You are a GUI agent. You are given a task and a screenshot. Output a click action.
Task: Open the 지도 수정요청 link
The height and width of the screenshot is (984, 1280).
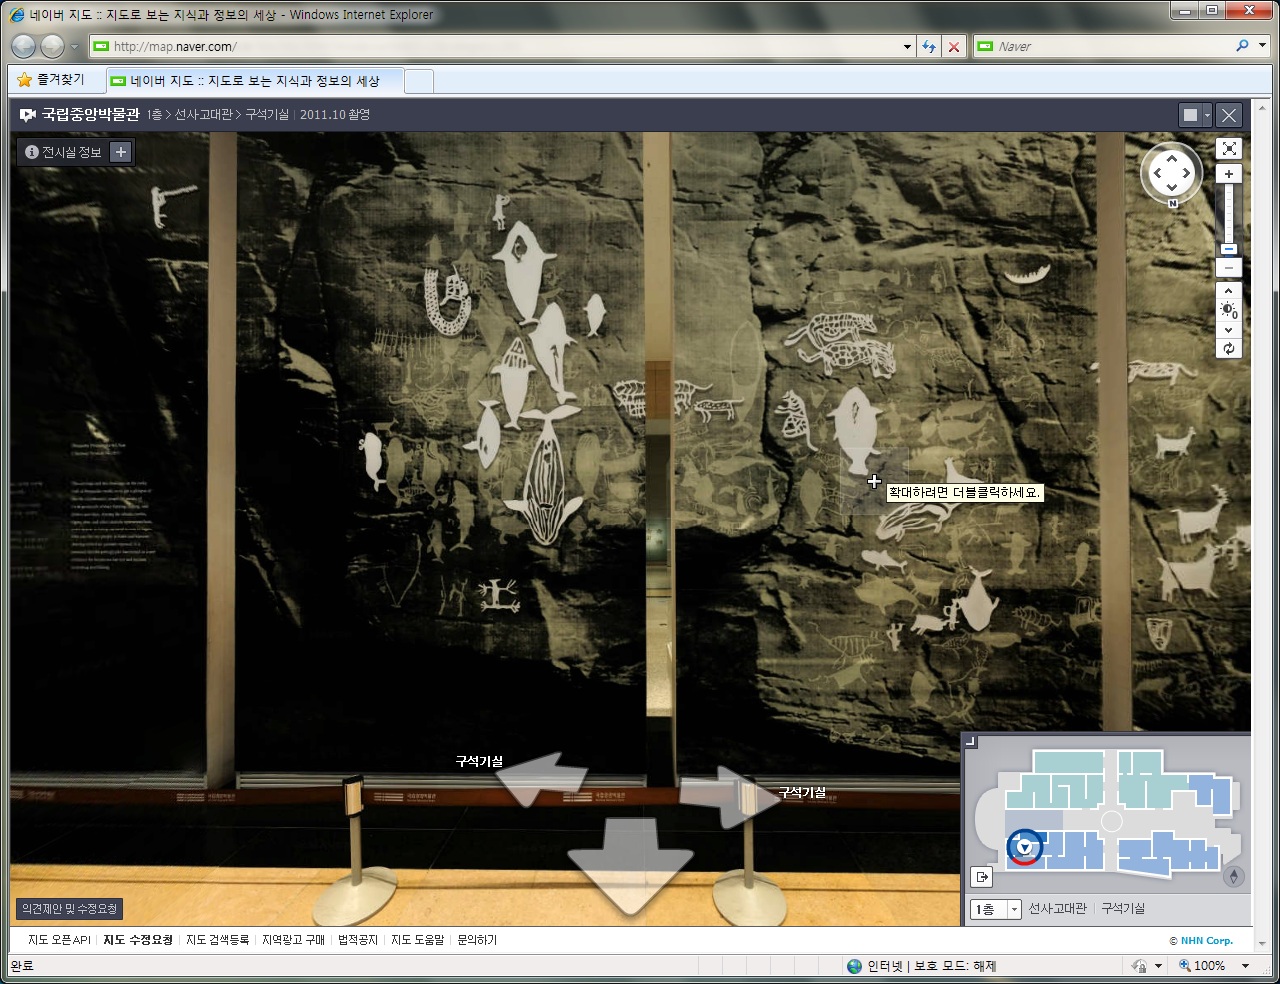[138, 940]
